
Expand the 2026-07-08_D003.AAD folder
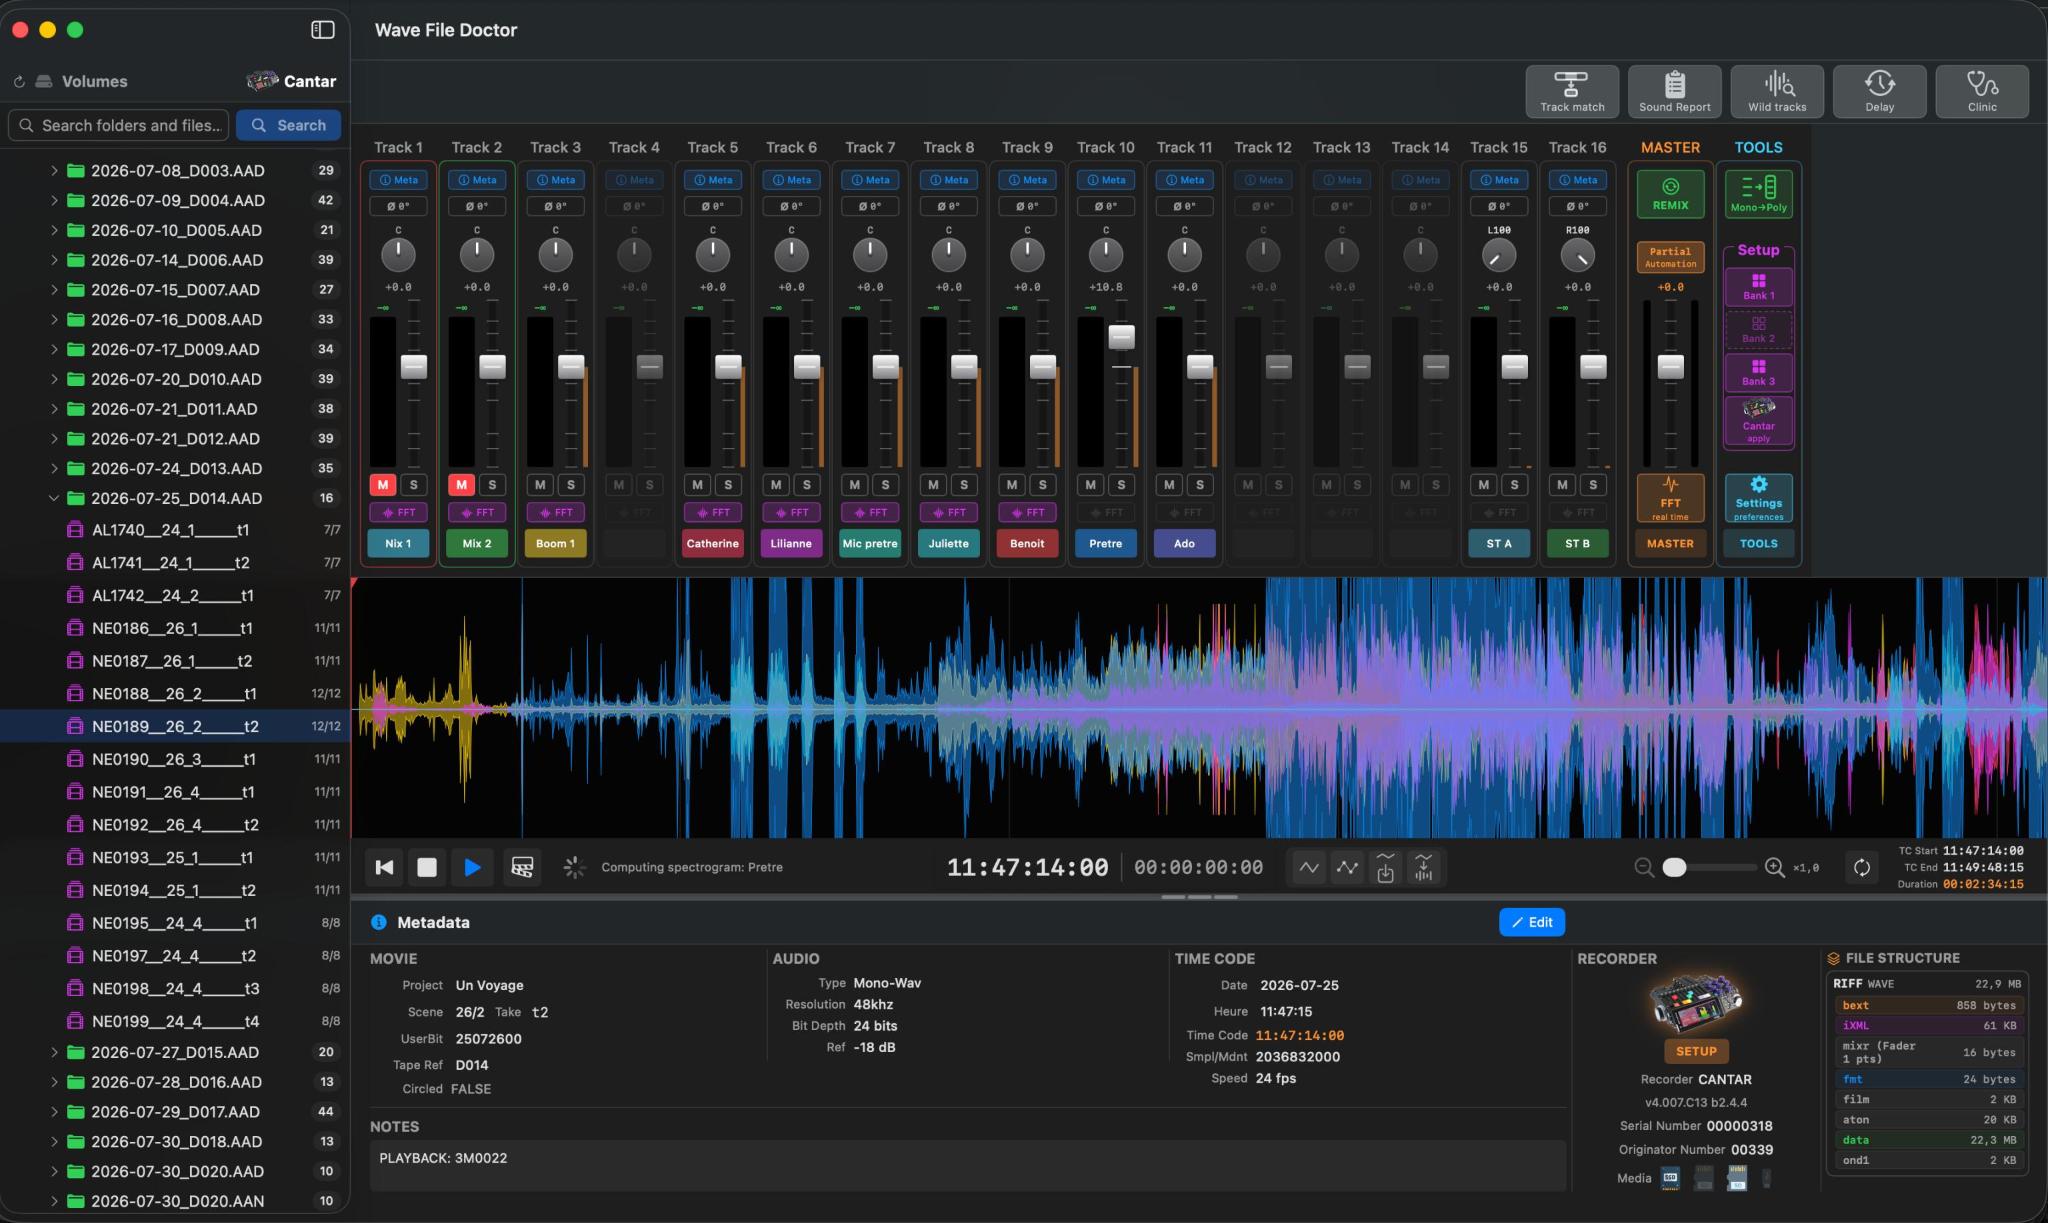coord(54,170)
